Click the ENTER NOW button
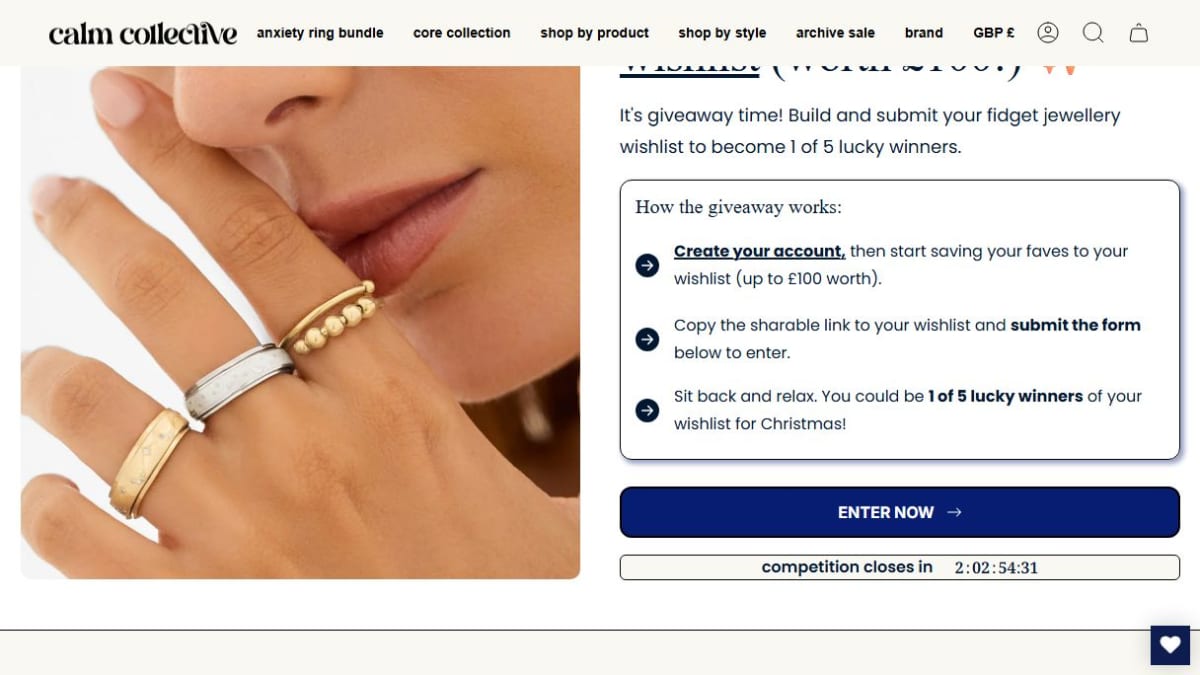The width and height of the screenshot is (1200, 675). [900, 512]
